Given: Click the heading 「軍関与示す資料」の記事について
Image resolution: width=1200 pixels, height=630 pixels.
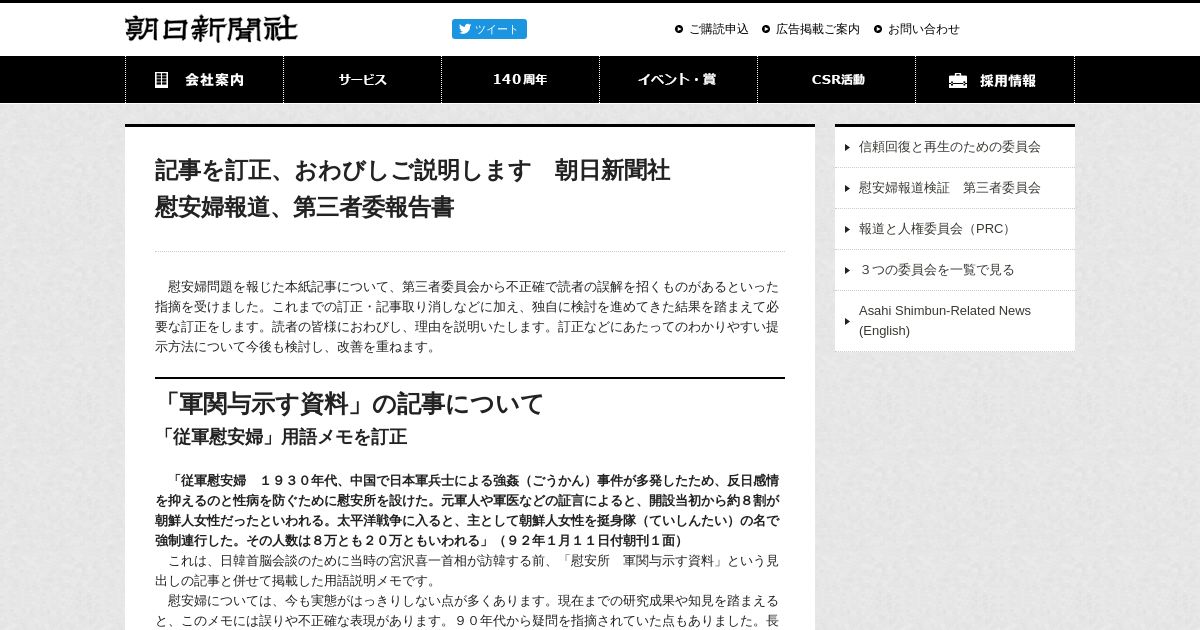Looking at the screenshot, I should tap(349, 404).
